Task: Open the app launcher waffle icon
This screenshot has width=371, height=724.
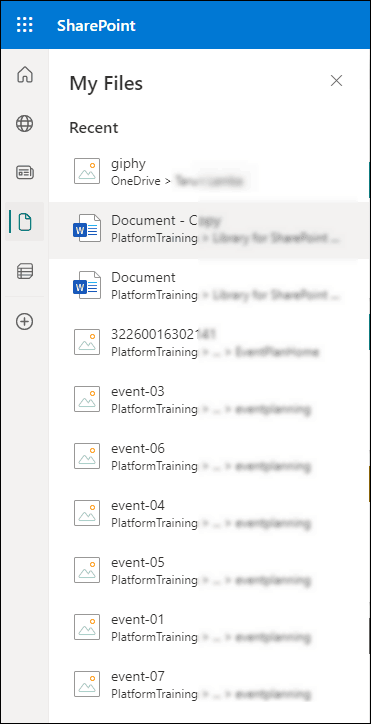Action: (24, 24)
